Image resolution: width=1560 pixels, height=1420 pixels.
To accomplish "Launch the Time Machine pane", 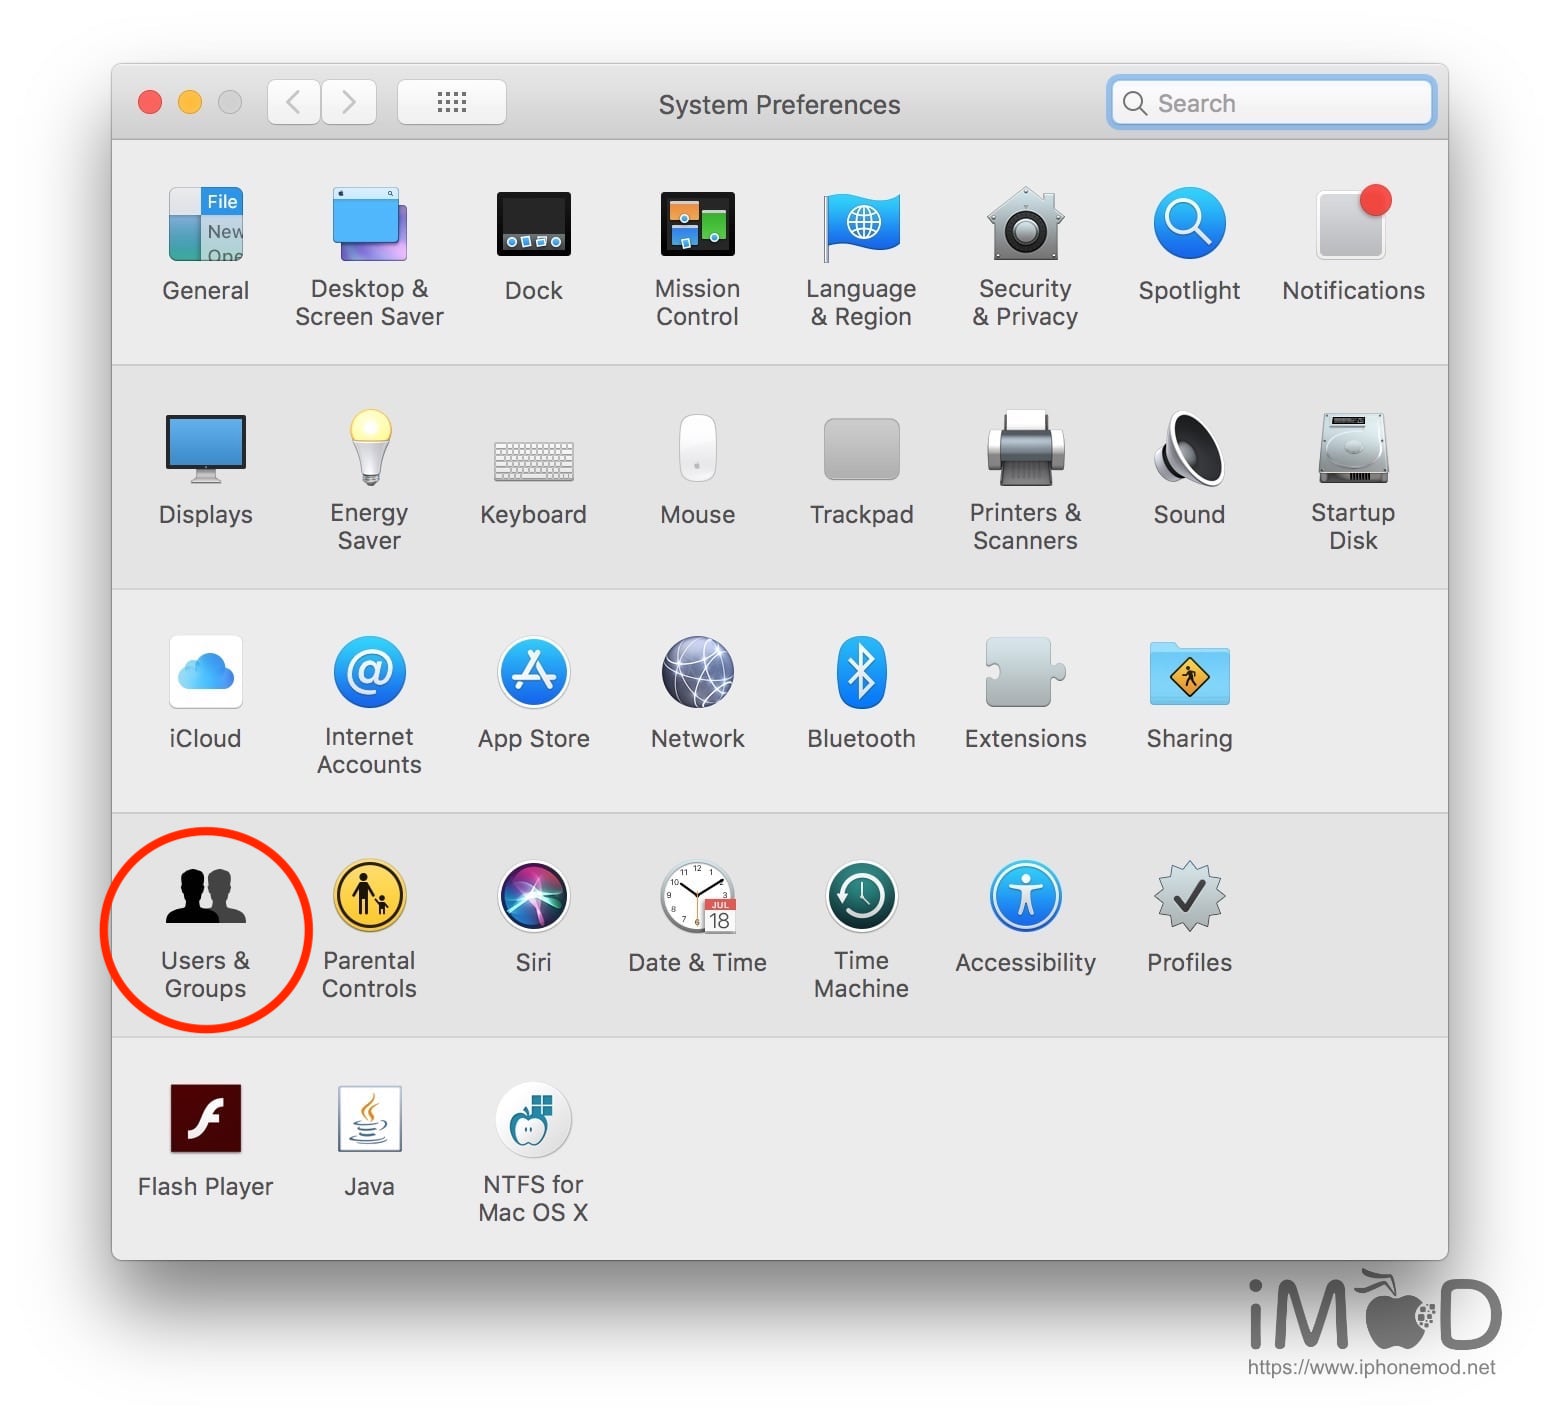I will 861,897.
